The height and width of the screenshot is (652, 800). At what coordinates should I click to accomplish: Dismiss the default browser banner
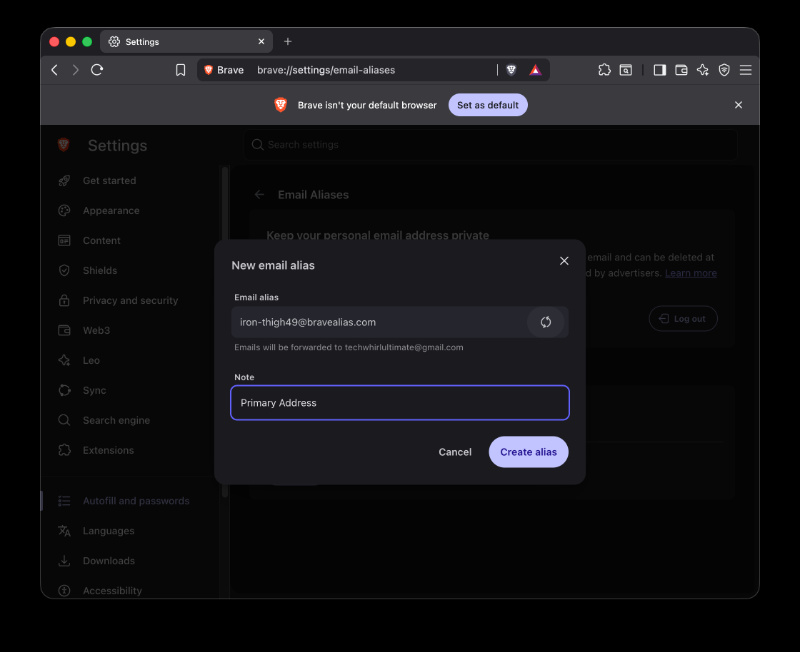pyautogui.click(x=738, y=105)
